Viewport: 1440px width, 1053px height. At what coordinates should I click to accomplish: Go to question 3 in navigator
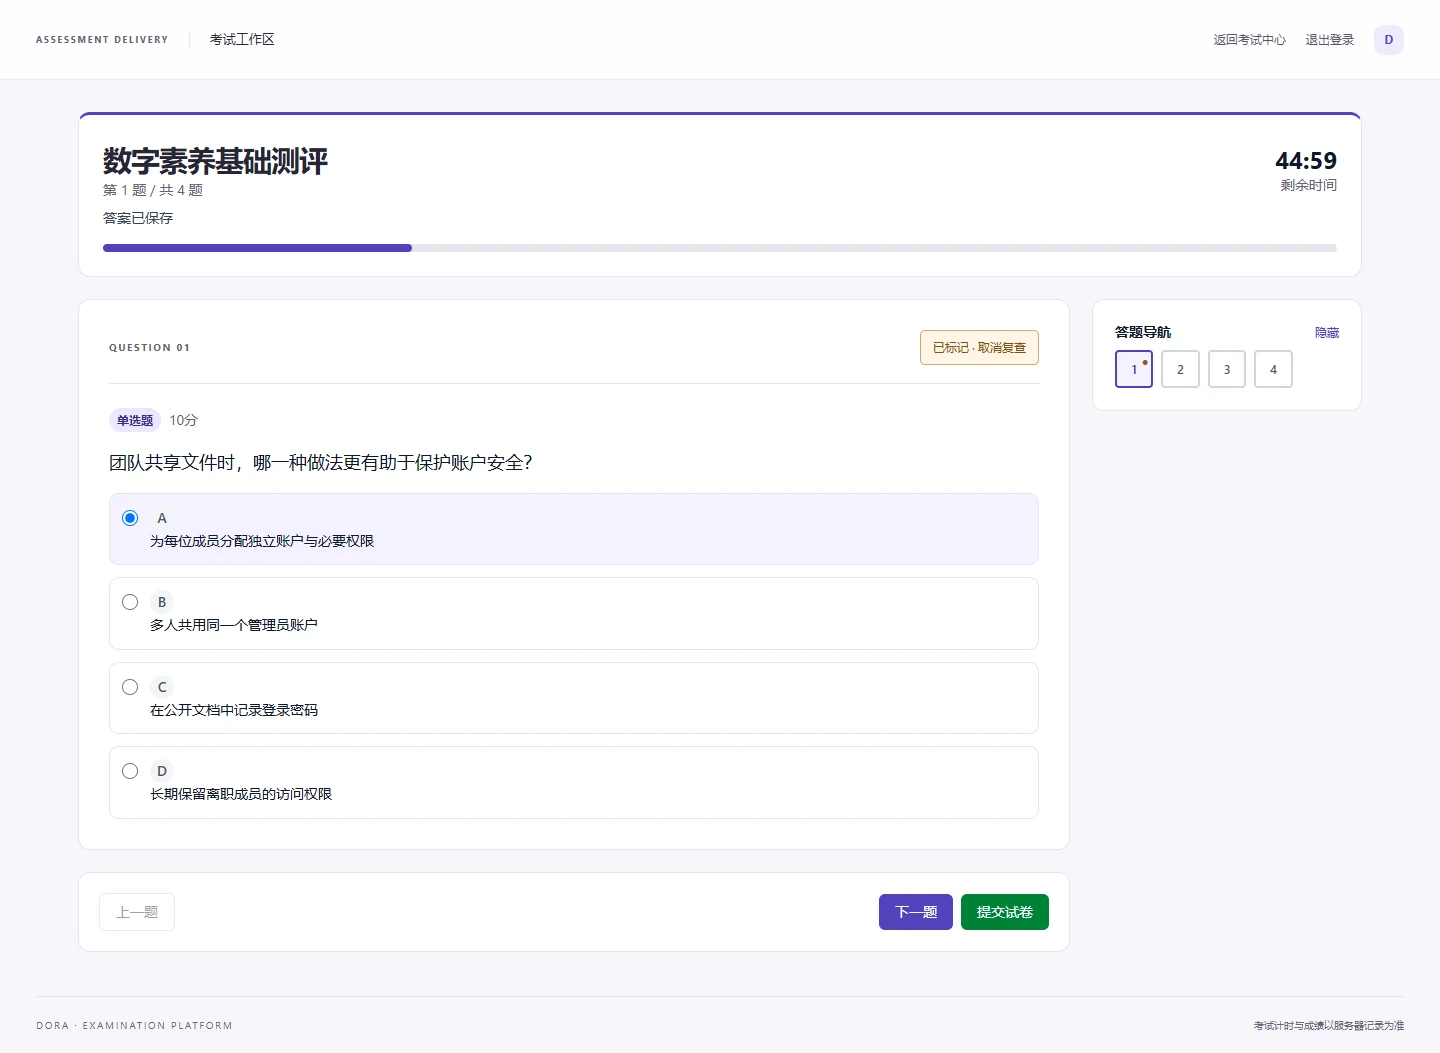[x=1227, y=369]
